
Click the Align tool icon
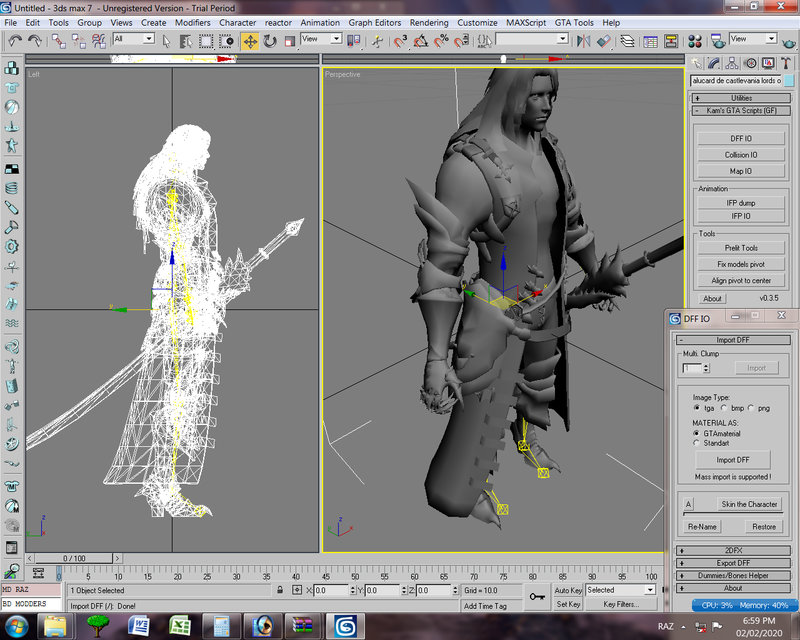click(604, 41)
